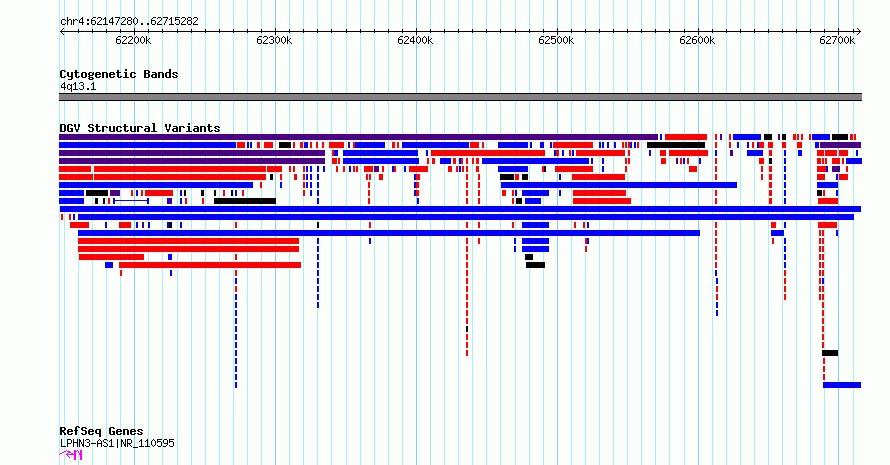Click the right arrowhead of the coordinate ruler
The width and height of the screenshot is (890, 465).
click(x=858, y=32)
